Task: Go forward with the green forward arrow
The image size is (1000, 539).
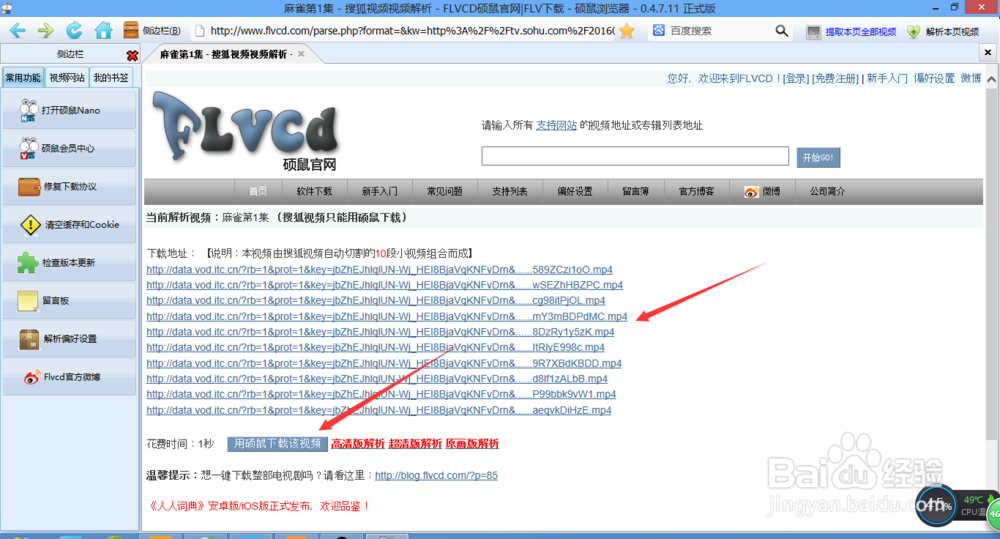Action: (x=45, y=31)
